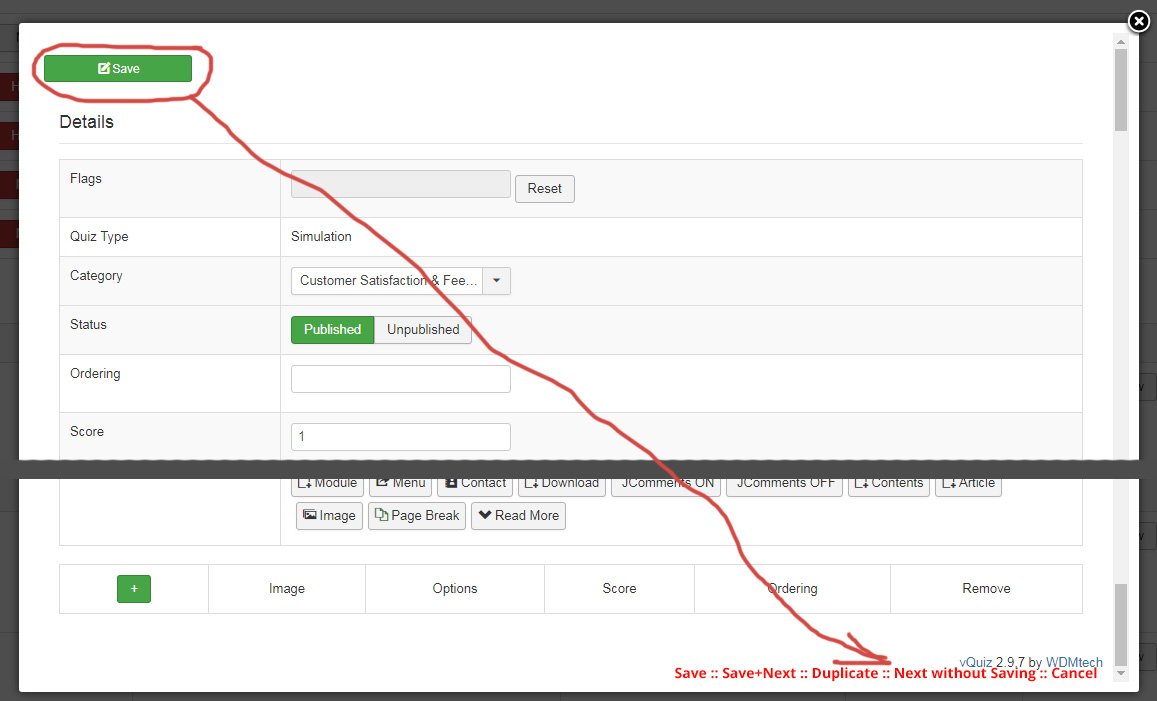Screen dimensions: 1157x701
Task: Insert an Image via editor button
Action: [329, 516]
